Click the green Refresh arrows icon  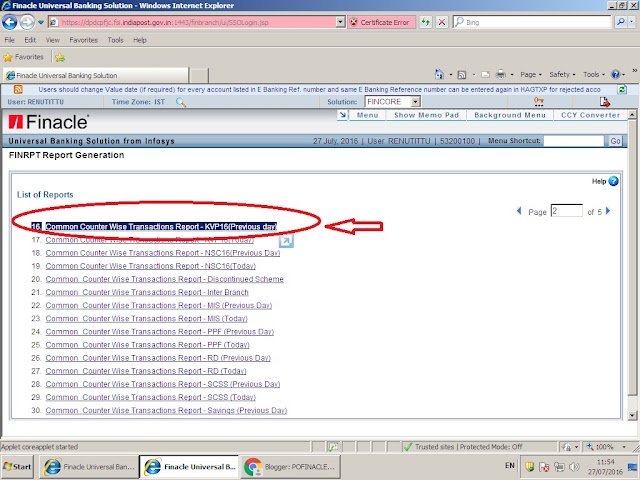pos(426,22)
